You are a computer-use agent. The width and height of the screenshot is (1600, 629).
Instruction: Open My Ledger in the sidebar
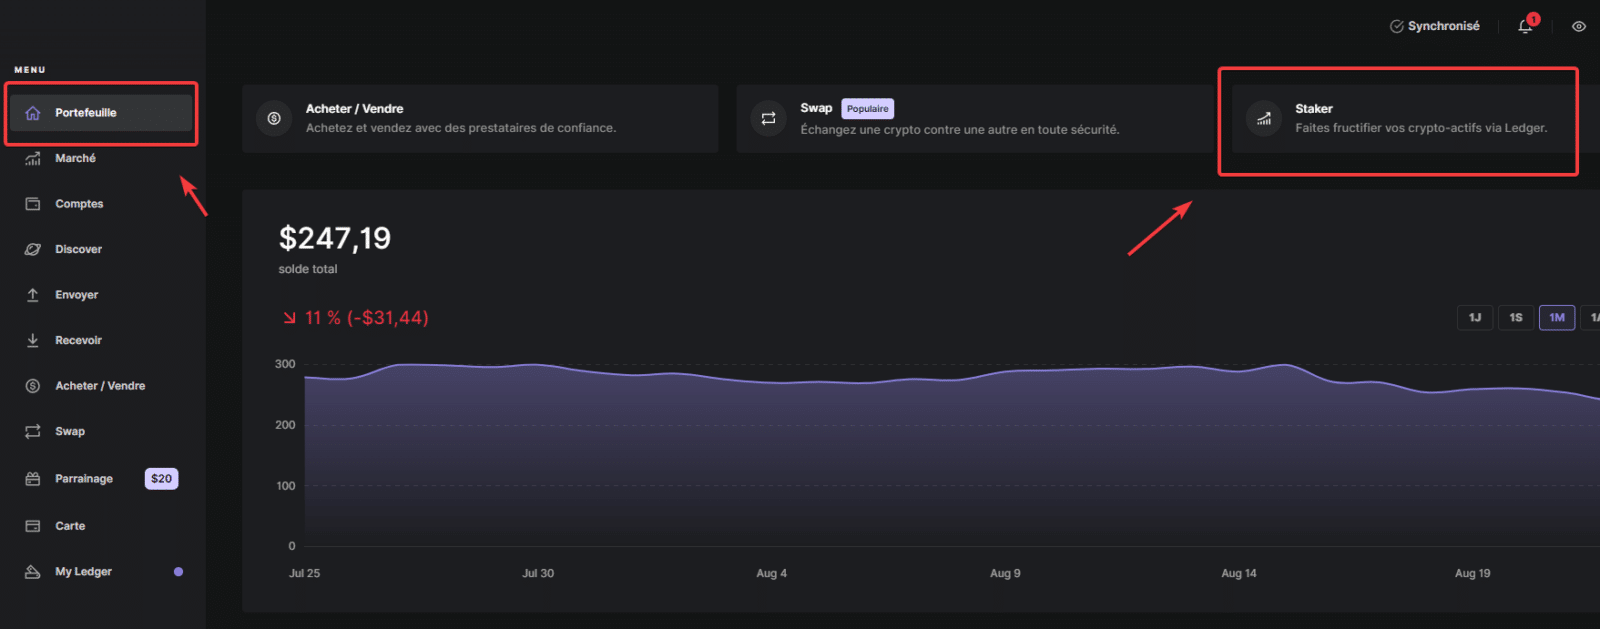(83, 572)
